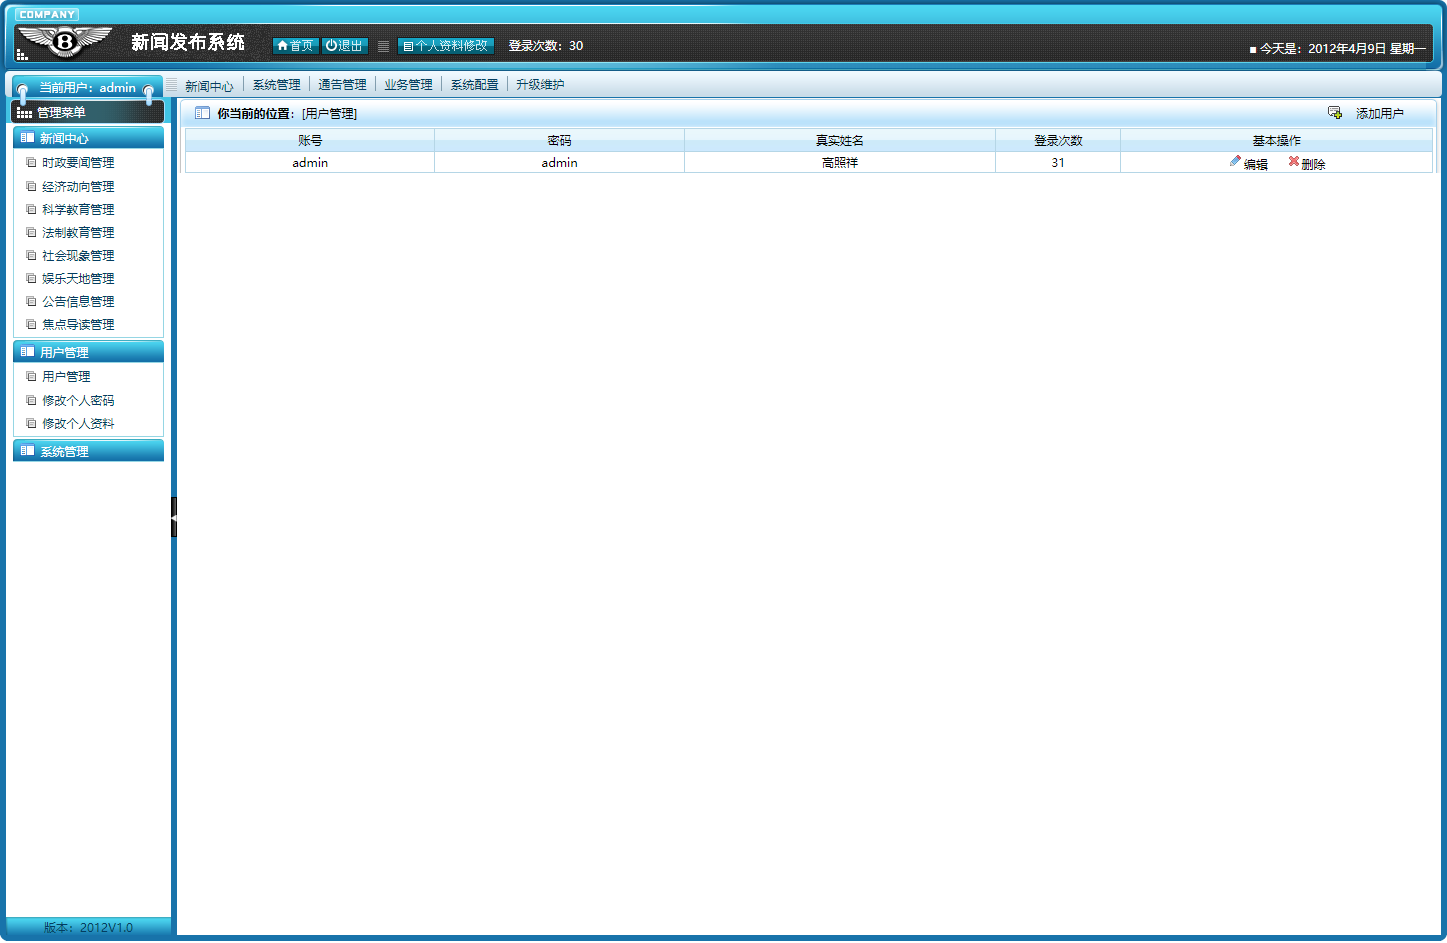Collapse the 用户管理 sidebar section header
Screen dimensions: 1447x943
[x=88, y=352]
